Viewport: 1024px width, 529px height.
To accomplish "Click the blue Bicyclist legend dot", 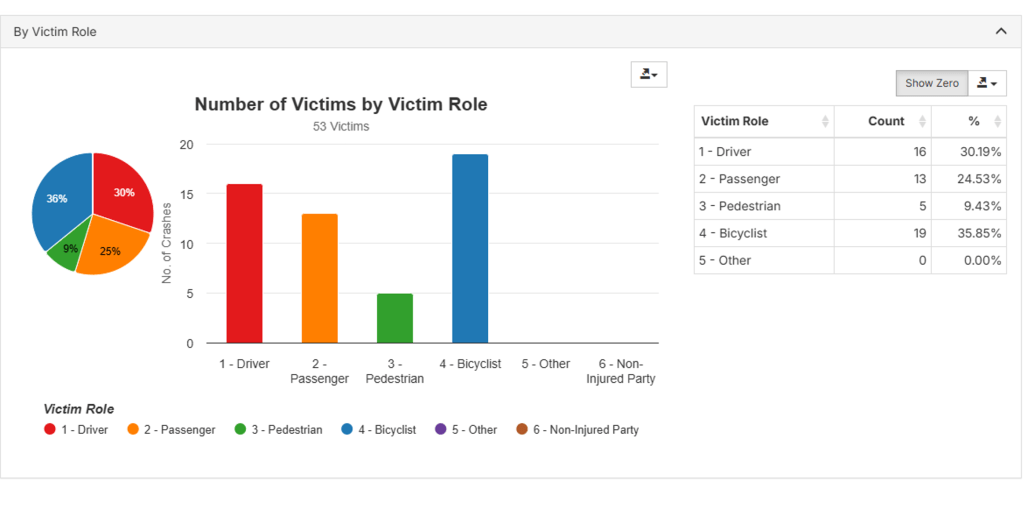I will pyautogui.click(x=347, y=430).
